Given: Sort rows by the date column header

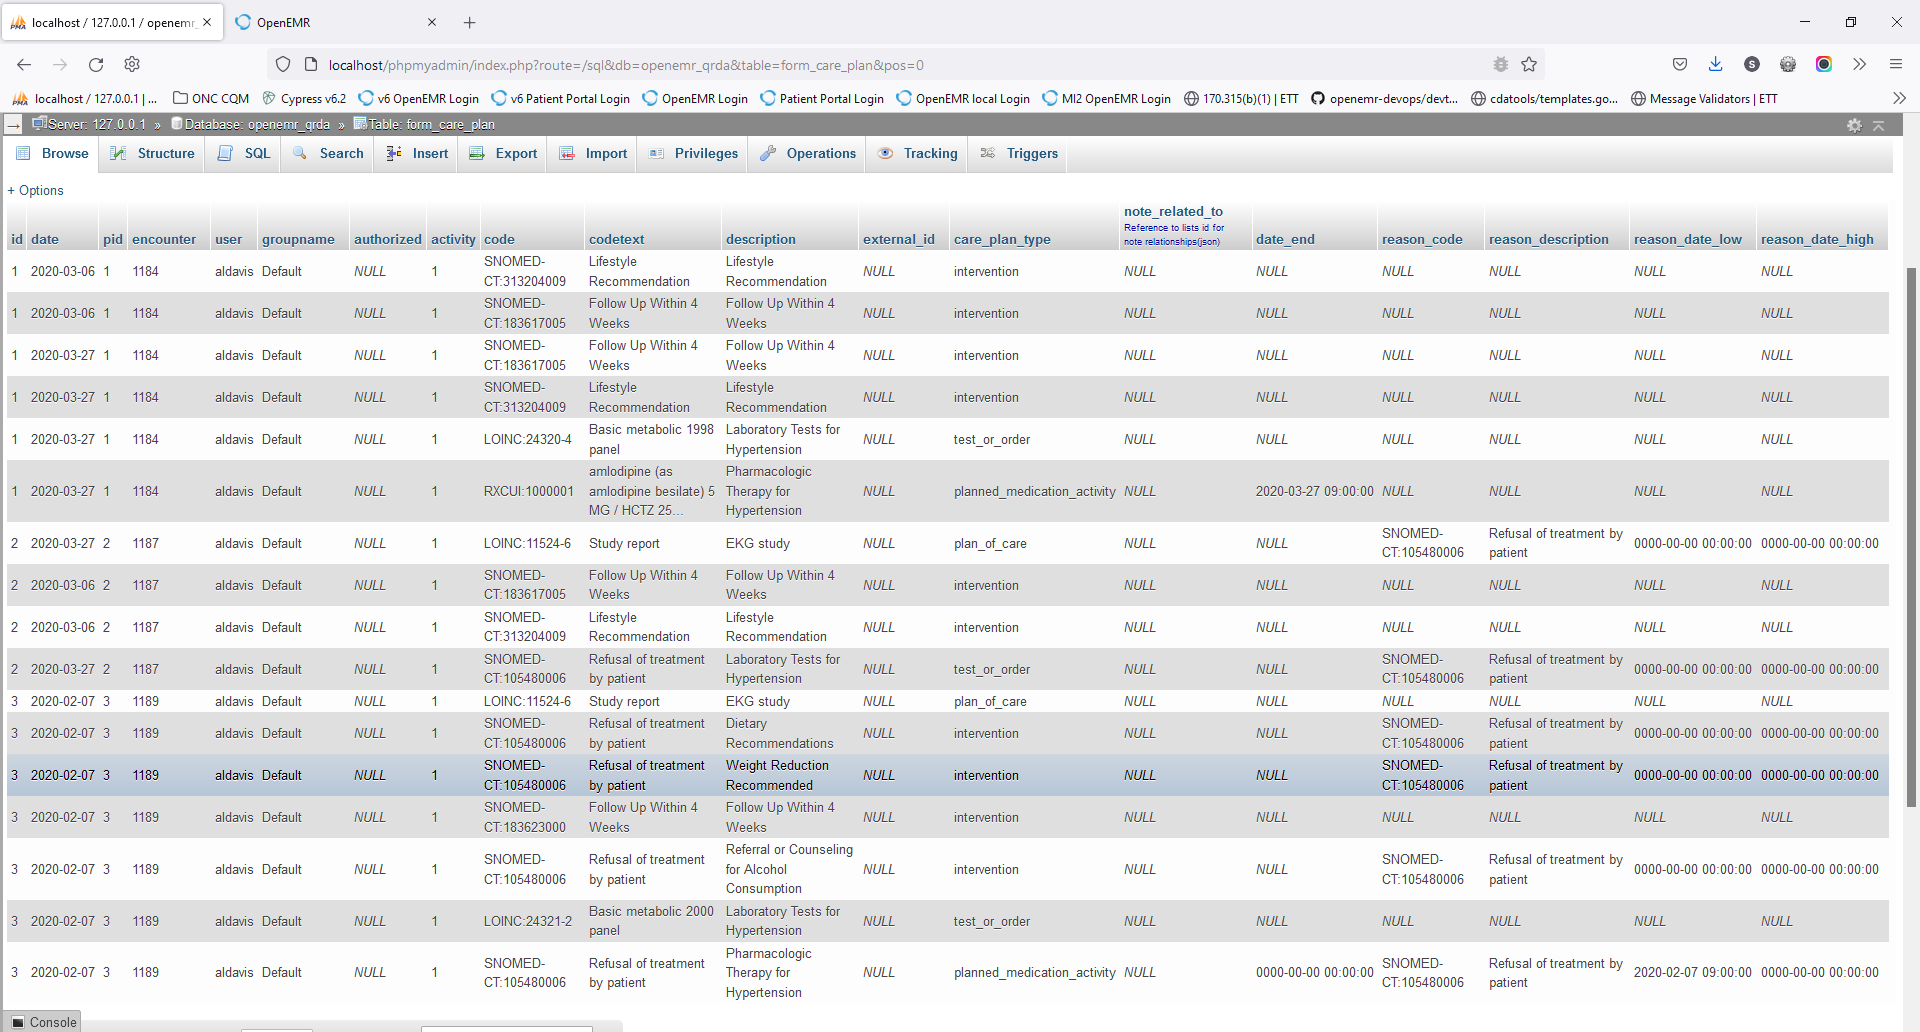Looking at the screenshot, I should coord(45,239).
